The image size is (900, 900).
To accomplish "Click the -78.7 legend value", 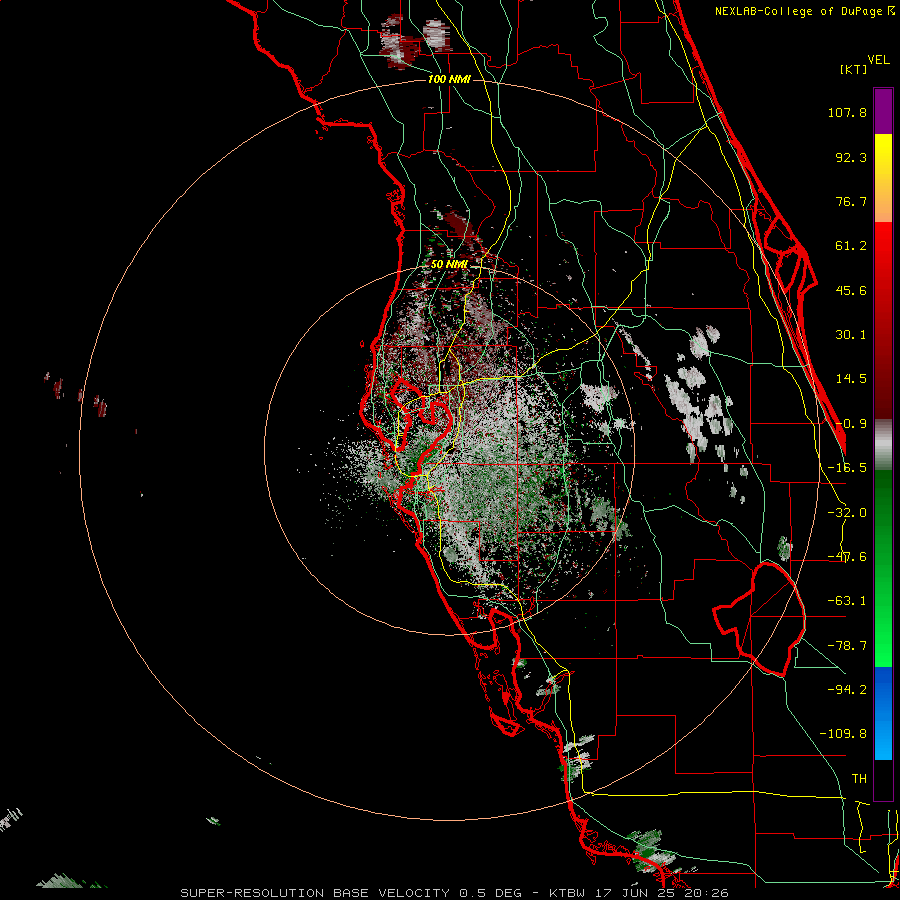I will tap(847, 646).
